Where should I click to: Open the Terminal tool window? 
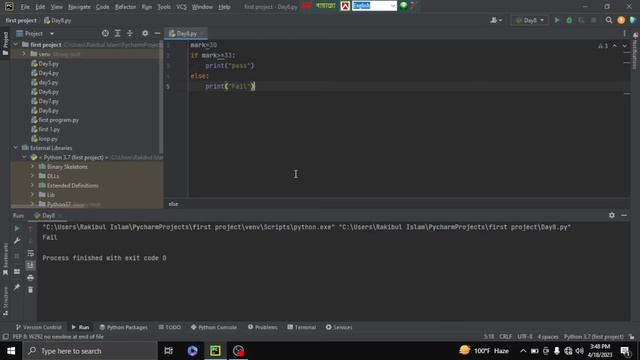click(302, 327)
